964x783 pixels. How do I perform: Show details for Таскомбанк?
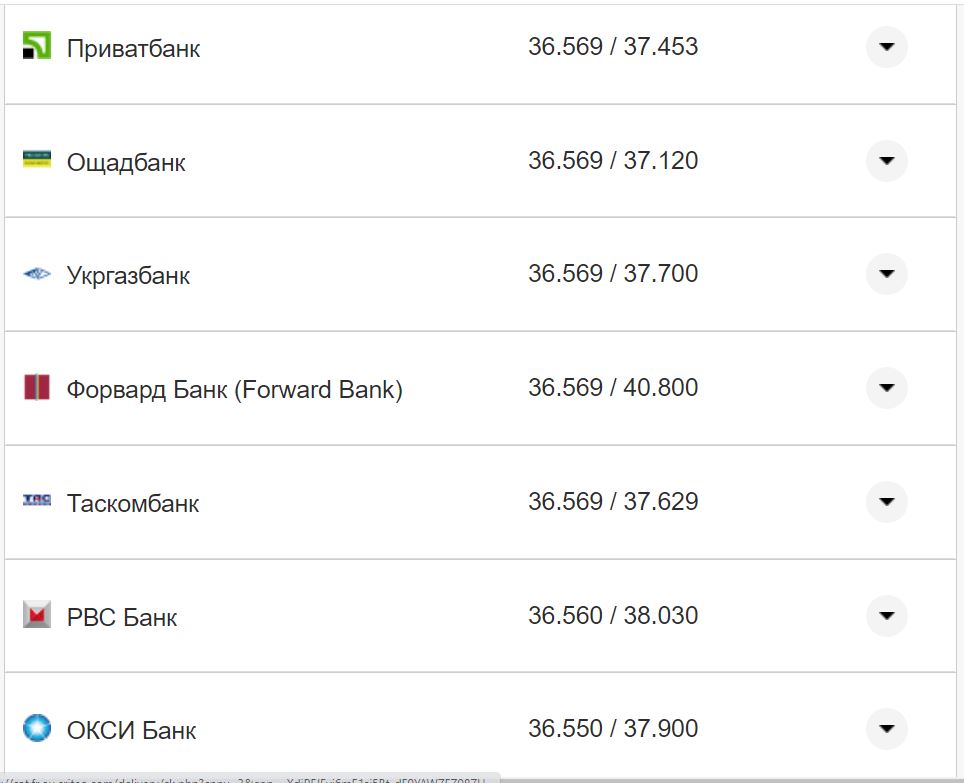[x=886, y=502]
